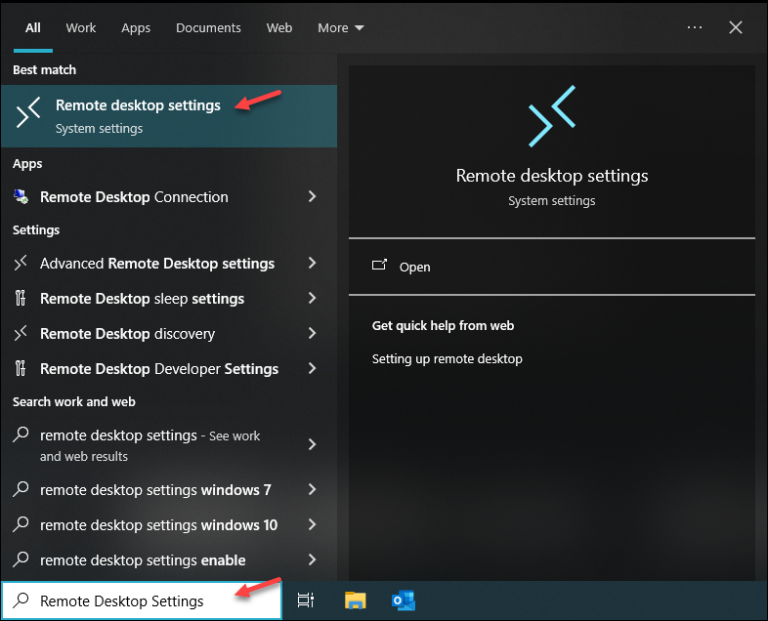Click the Remote Desktop sleep settings icon
Screen dimensions: 768x621
pyautogui.click(x=21, y=298)
